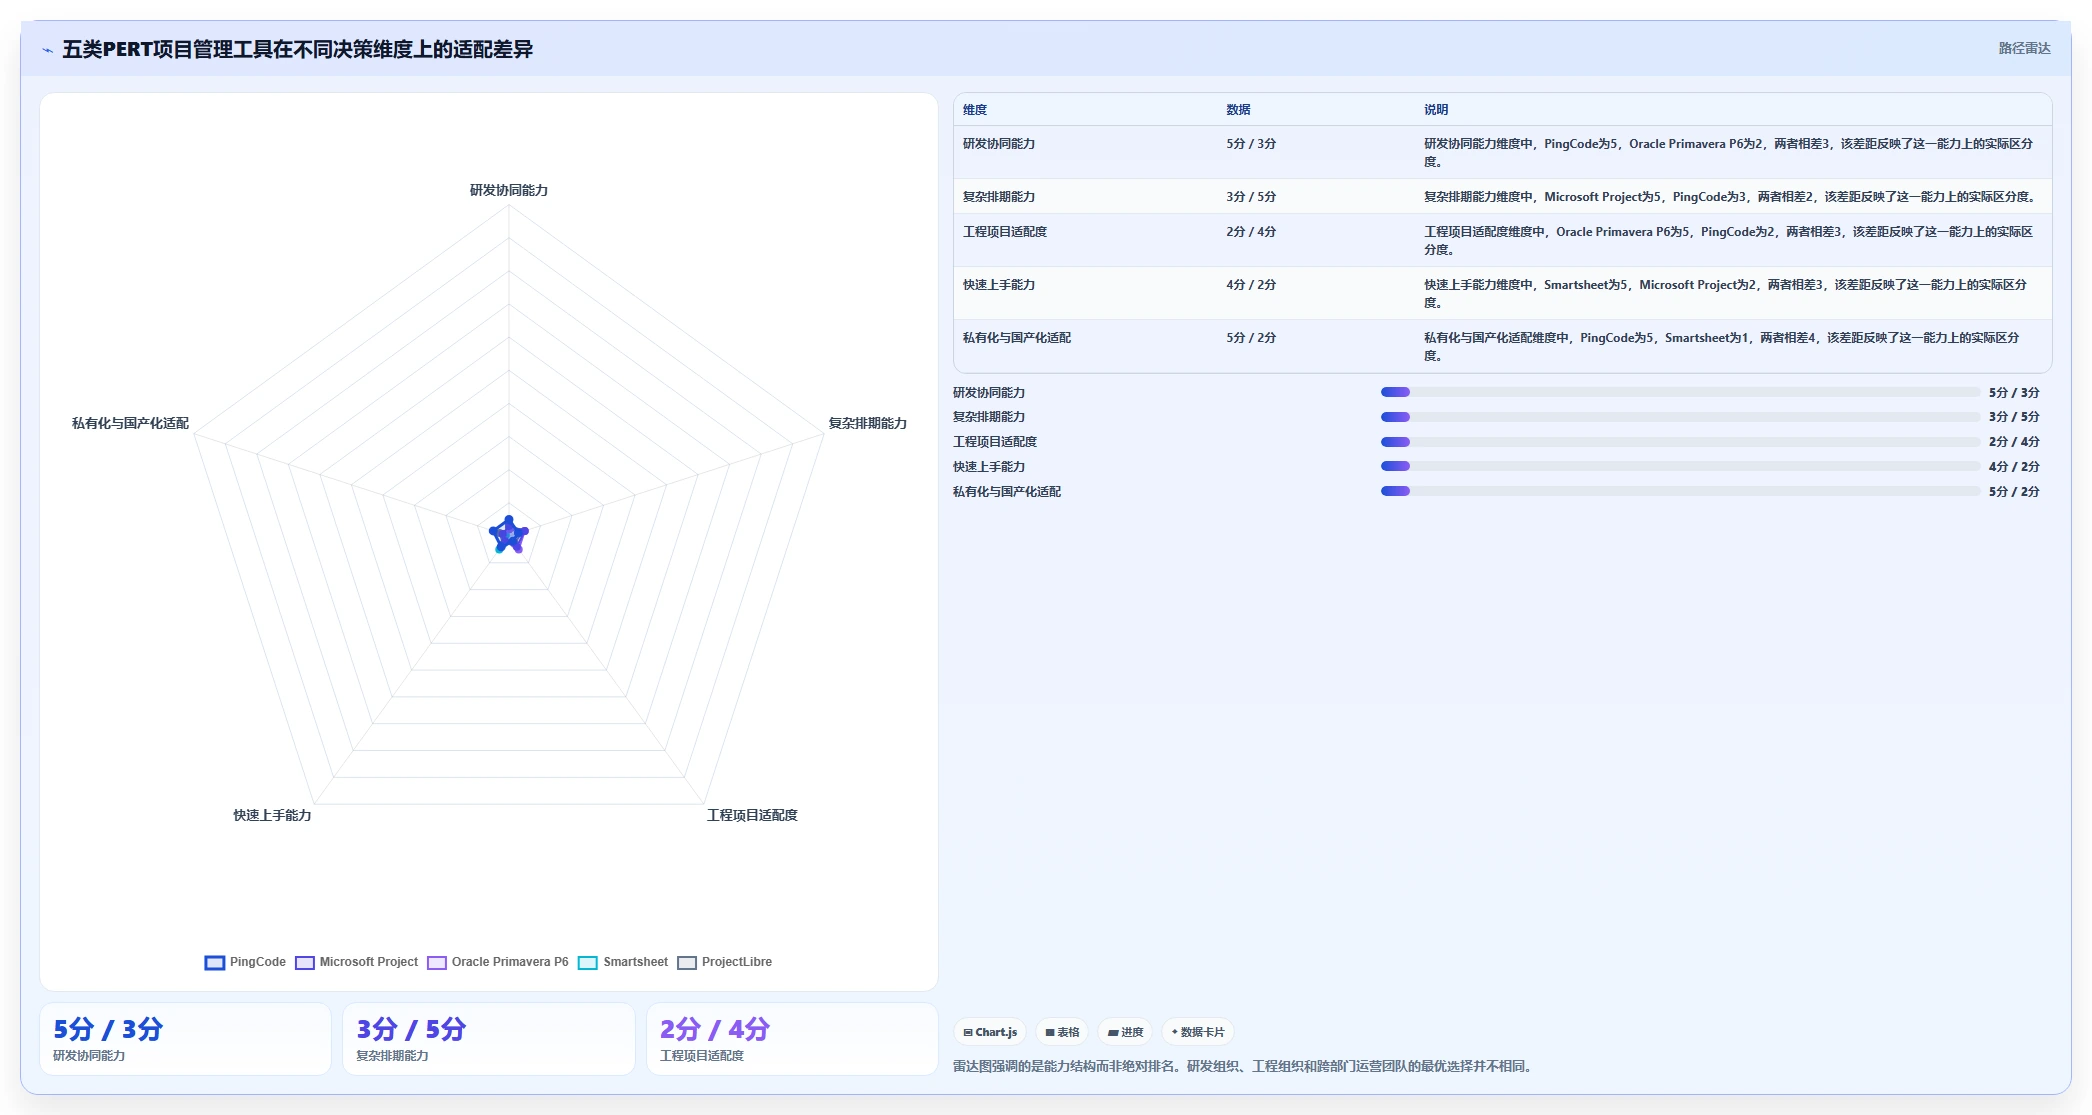The height and width of the screenshot is (1115, 2092).
Task: Click the radar axis label 私有化与国产化适配
Action: pos(130,423)
